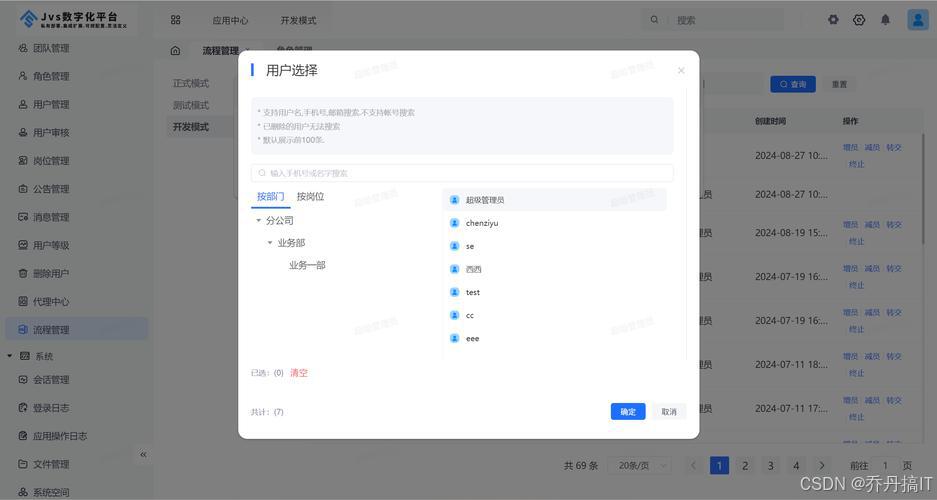937x500 pixels.
Task: Click the 用户审核 sidebar icon
Action: coord(23,132)
